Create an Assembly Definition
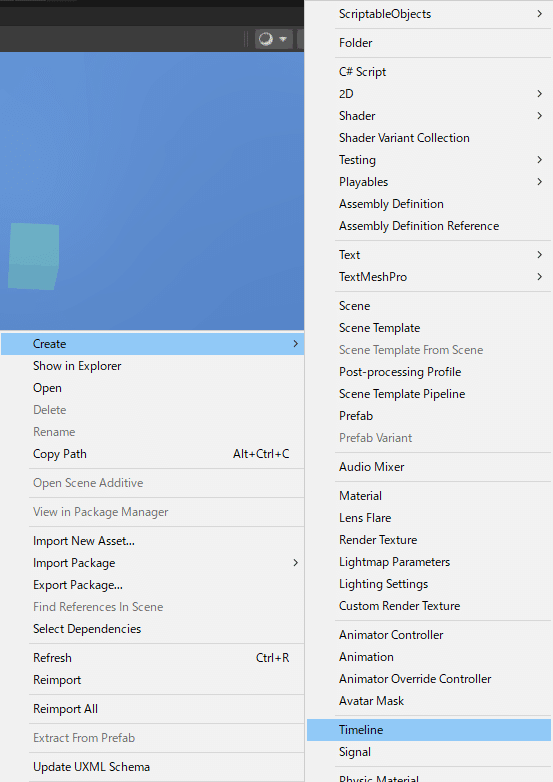The width and height of the screenshot is (553, 782). point(391,203)
